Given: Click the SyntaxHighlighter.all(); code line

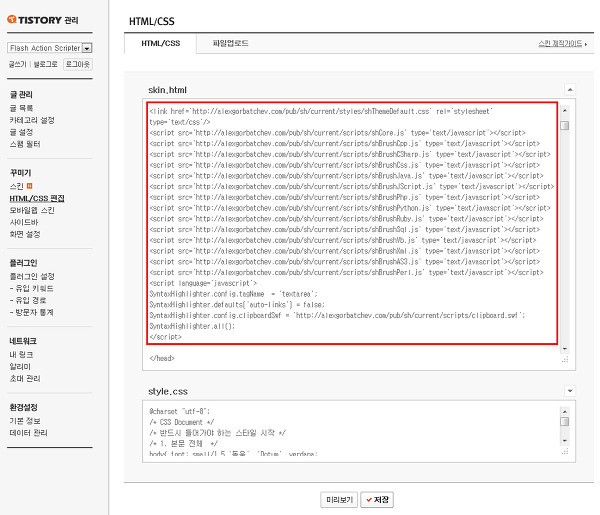Looking at the screenshot, I should (192, 326).
